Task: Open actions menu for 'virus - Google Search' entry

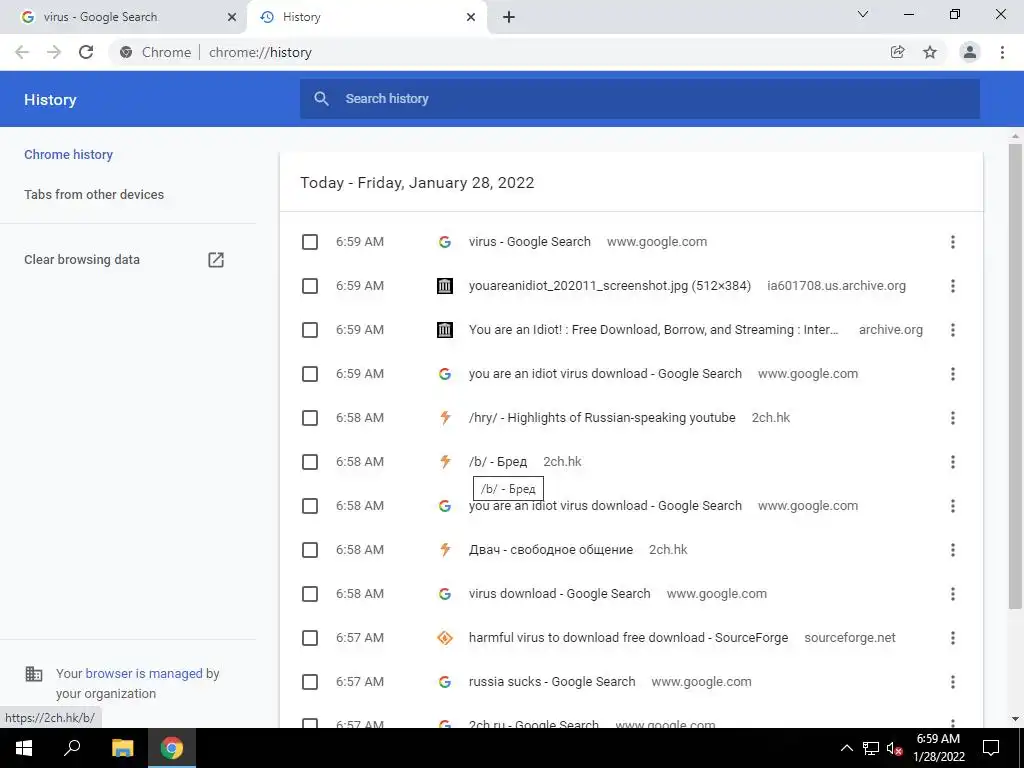Action: click(x=953, y=242)
